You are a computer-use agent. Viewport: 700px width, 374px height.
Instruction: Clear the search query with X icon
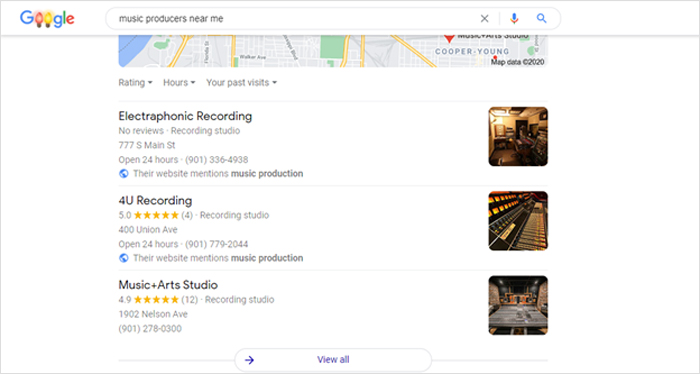pyautogui.click(x=484, y=18)
